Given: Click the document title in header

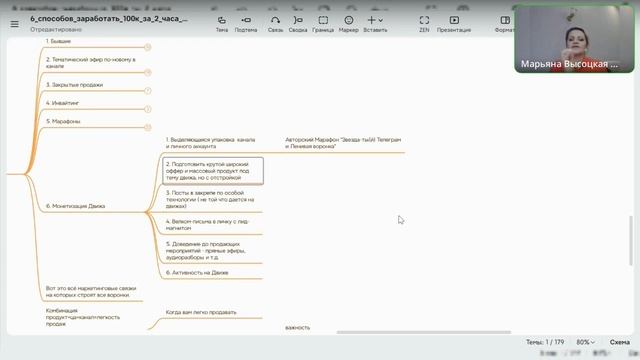Looking at the screenshot, I should (109, 19).
